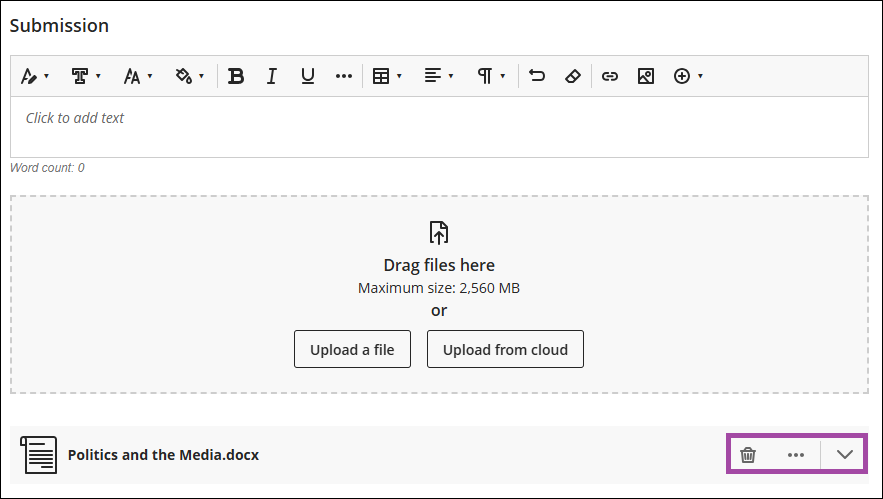Click the Politics and the Media.docx filename

pos(163,455)
